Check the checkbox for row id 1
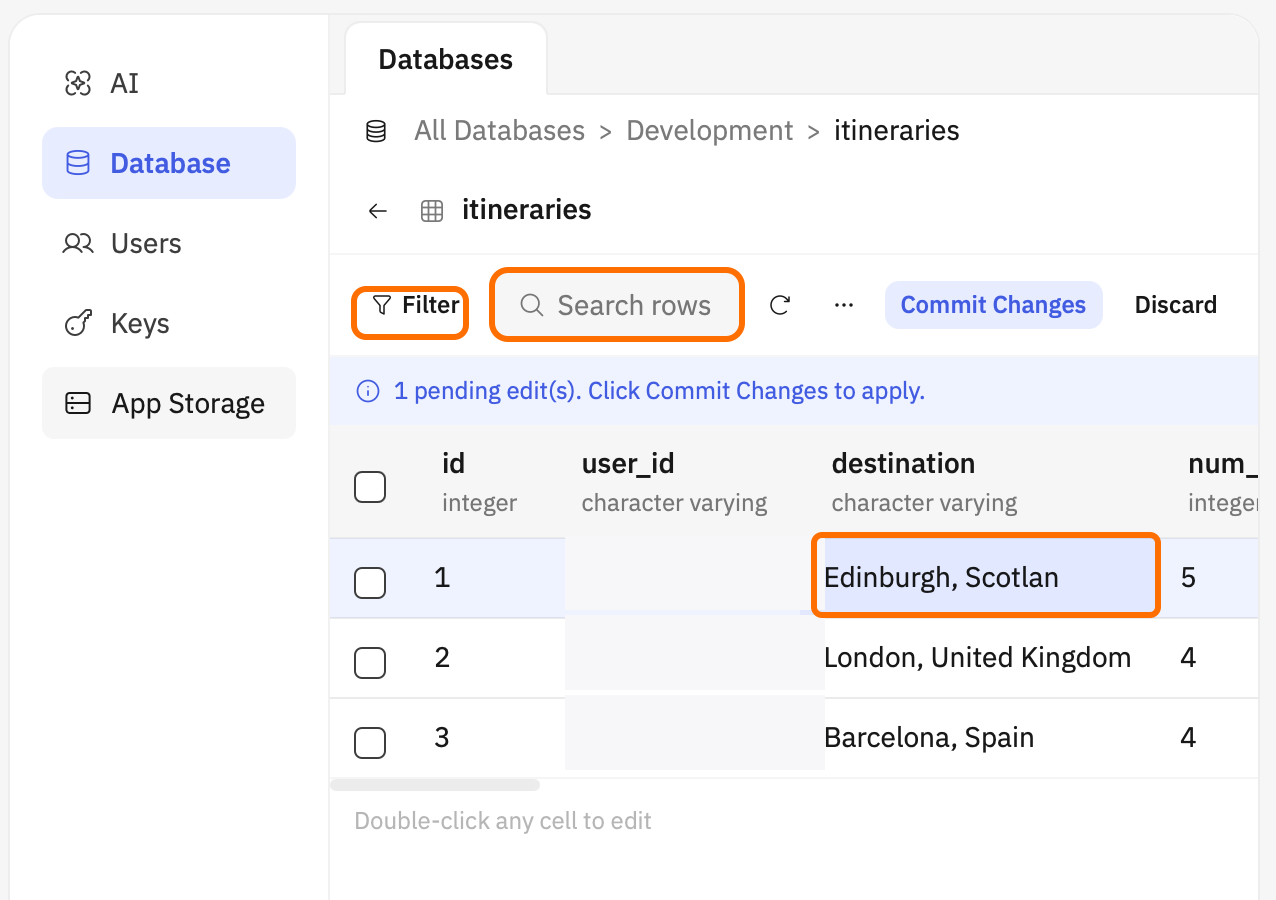1276x900 pixels. pos(370,582)
